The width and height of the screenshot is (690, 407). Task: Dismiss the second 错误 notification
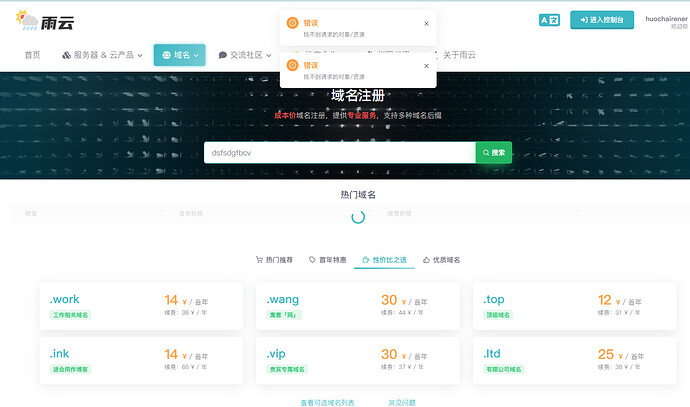pyautogui.click(x=426, y=65)
